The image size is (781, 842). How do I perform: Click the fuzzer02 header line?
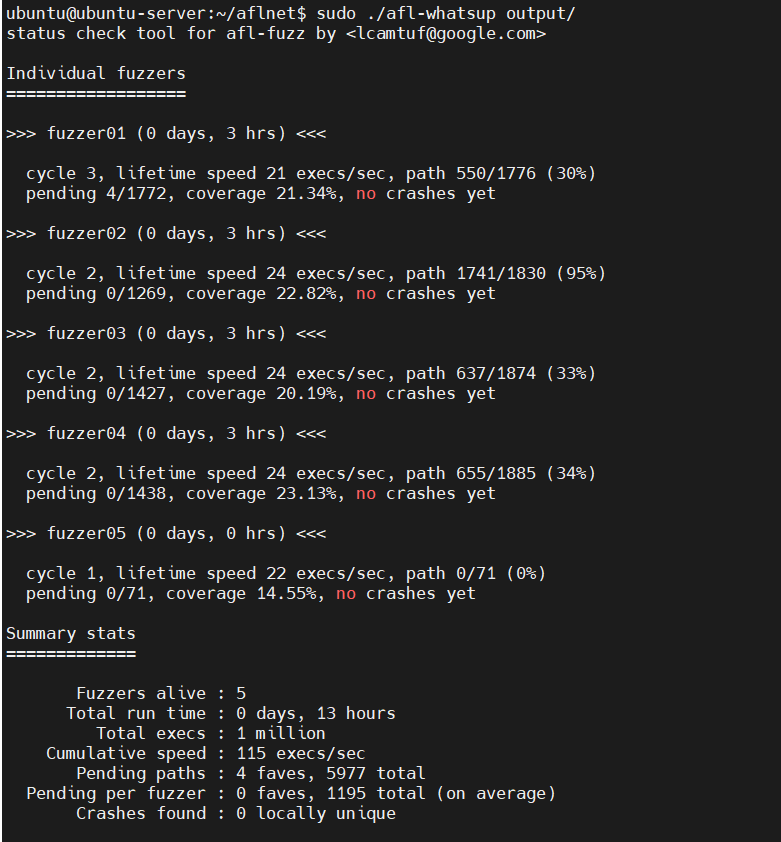click(166, 233)
